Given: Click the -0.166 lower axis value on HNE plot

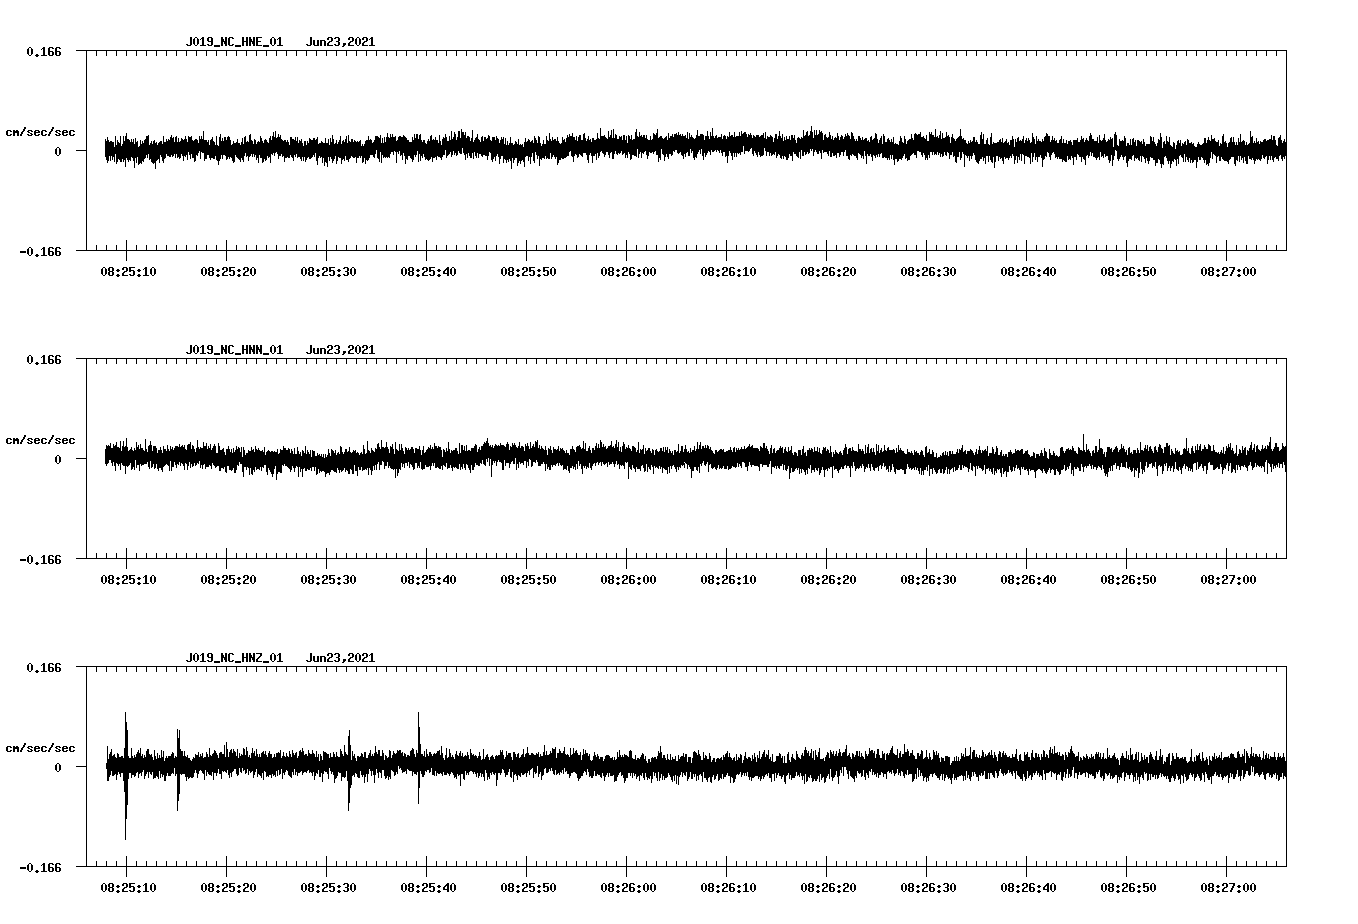Looking at the screenshot, I should click(40, 252).
